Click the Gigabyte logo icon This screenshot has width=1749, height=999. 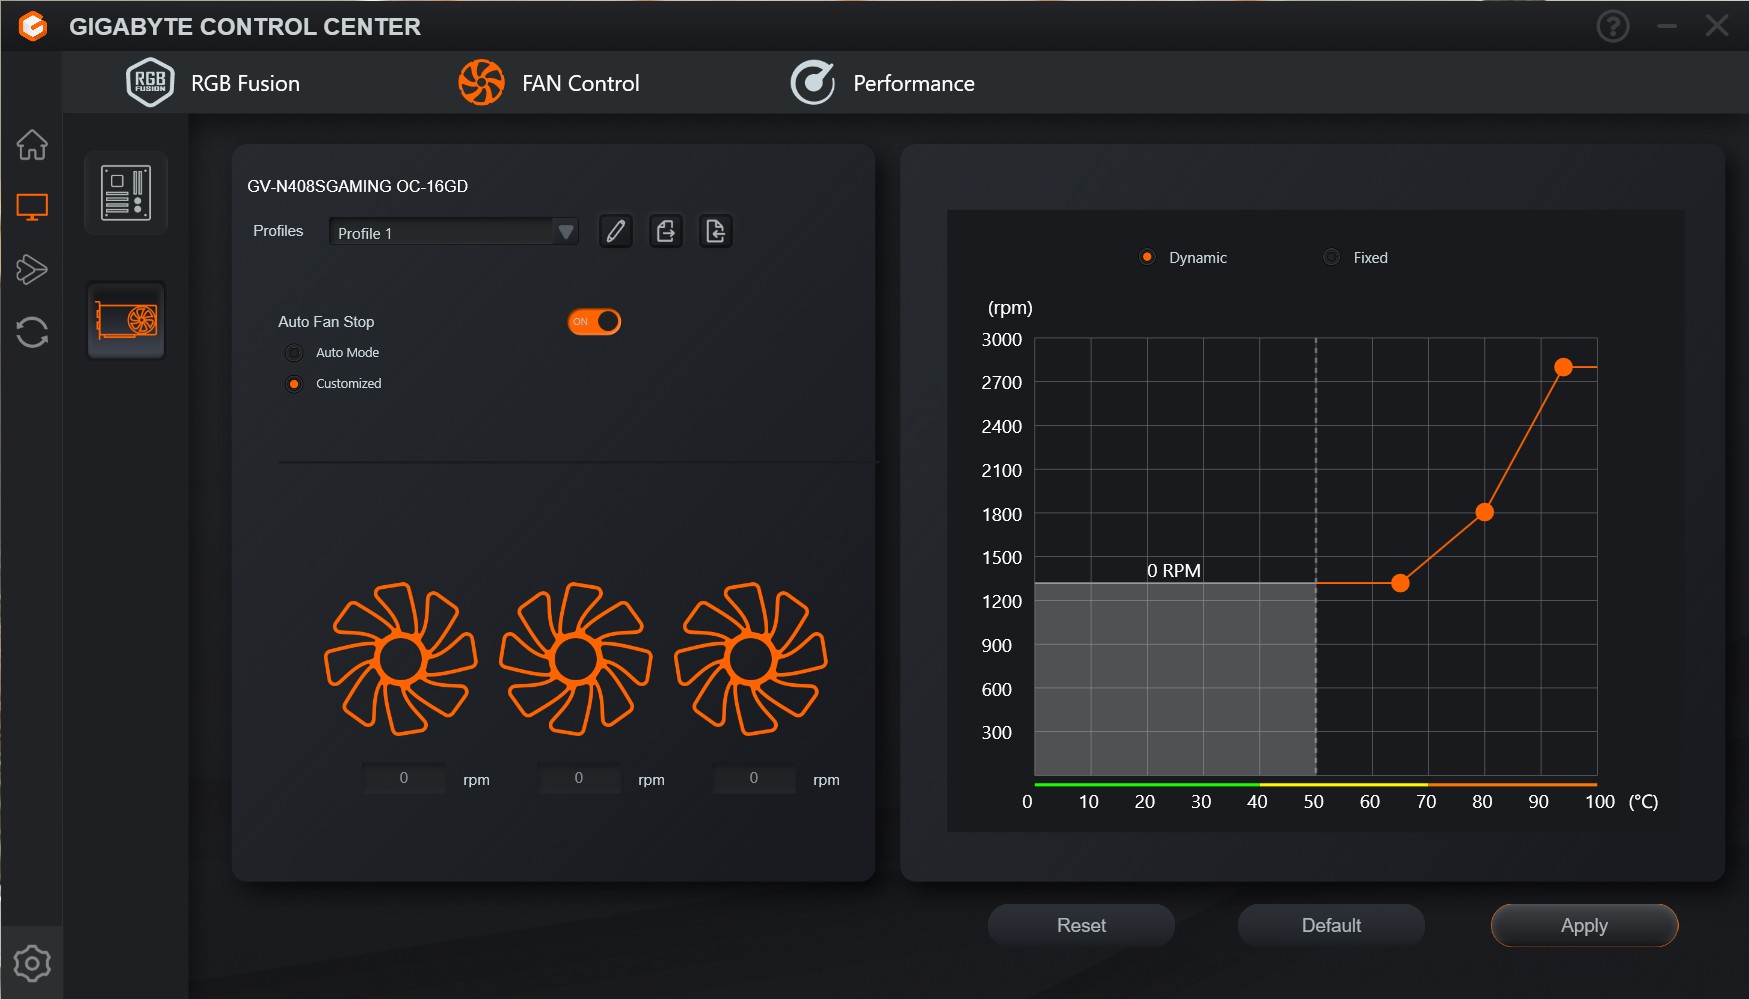click(33, 26)
